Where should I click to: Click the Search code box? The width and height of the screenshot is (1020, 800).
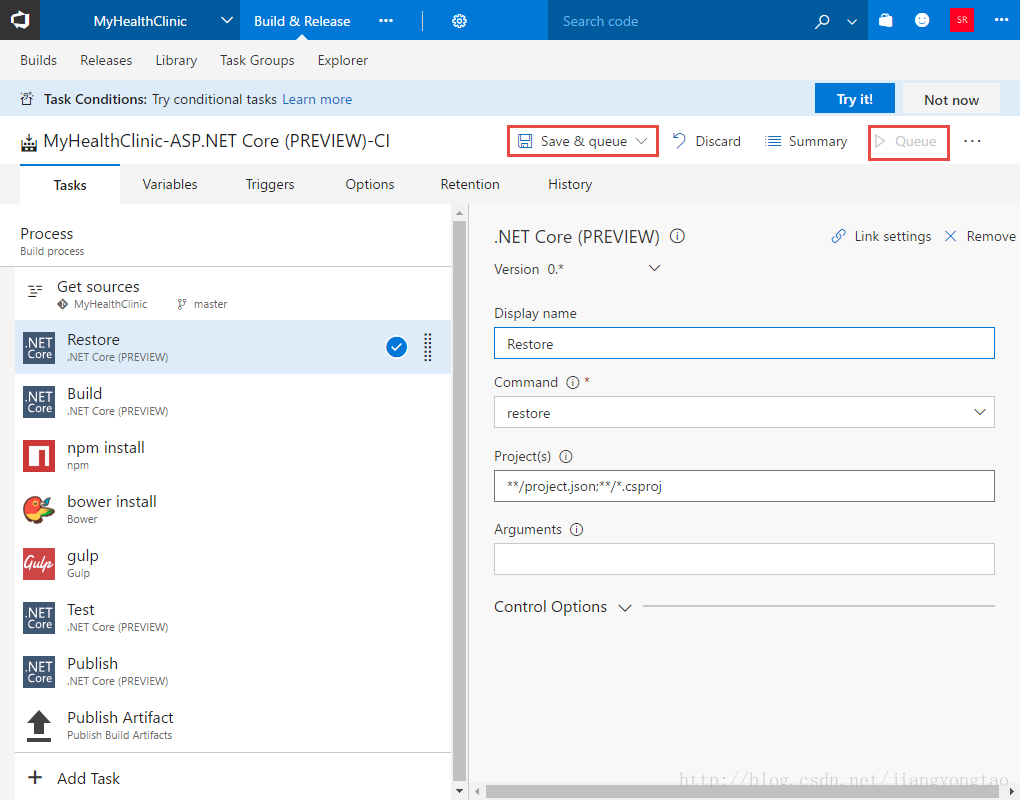pos(677,21)
